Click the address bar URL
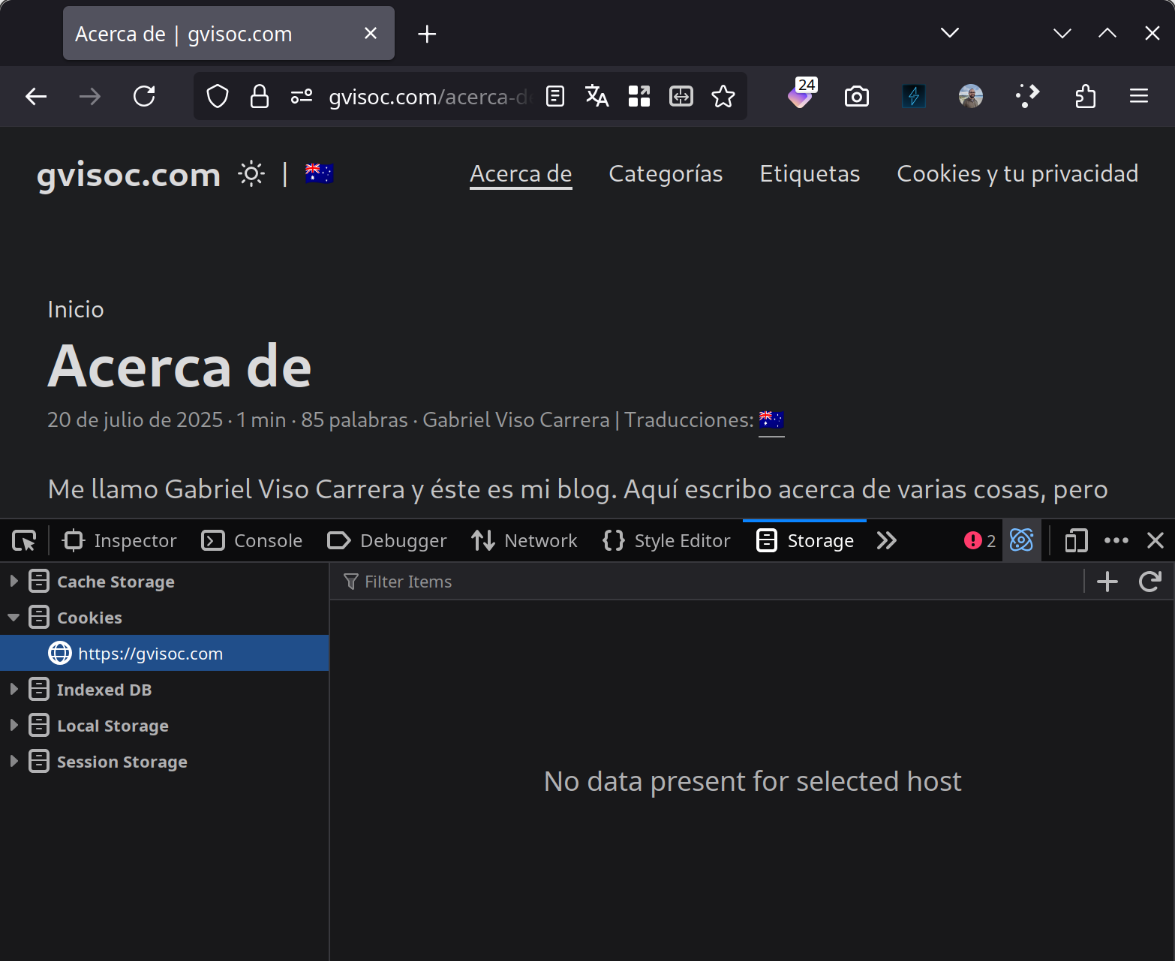 (430, 97)
